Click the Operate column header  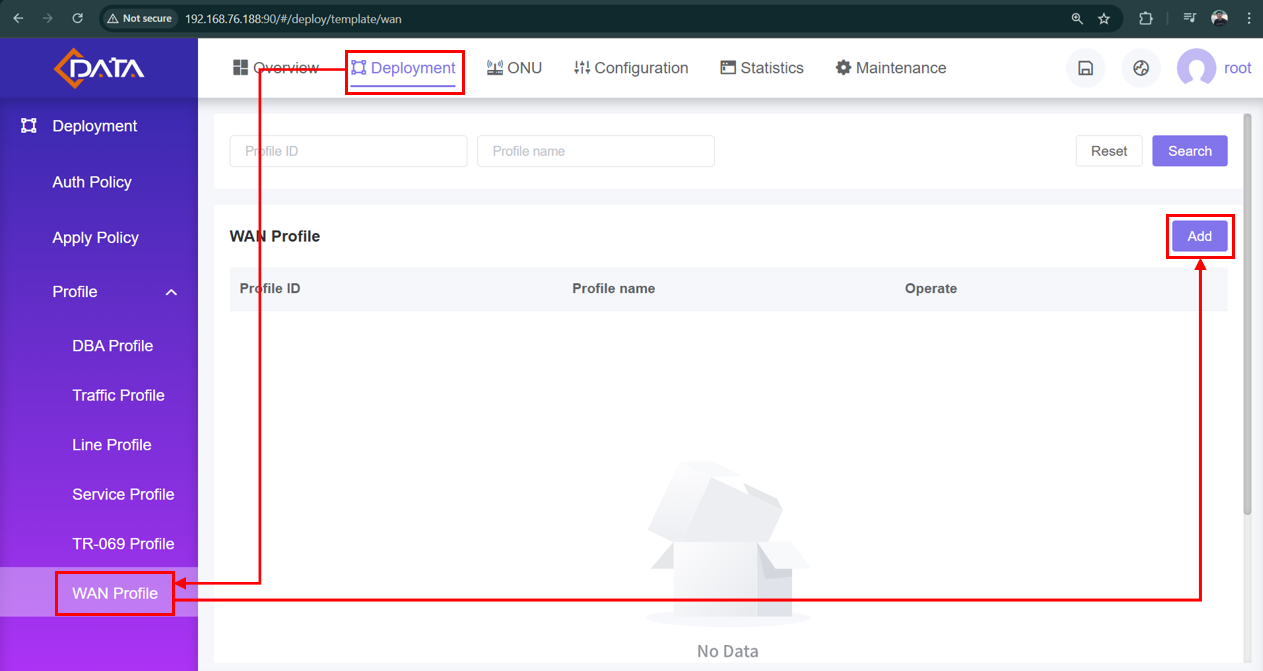point(931,288)
